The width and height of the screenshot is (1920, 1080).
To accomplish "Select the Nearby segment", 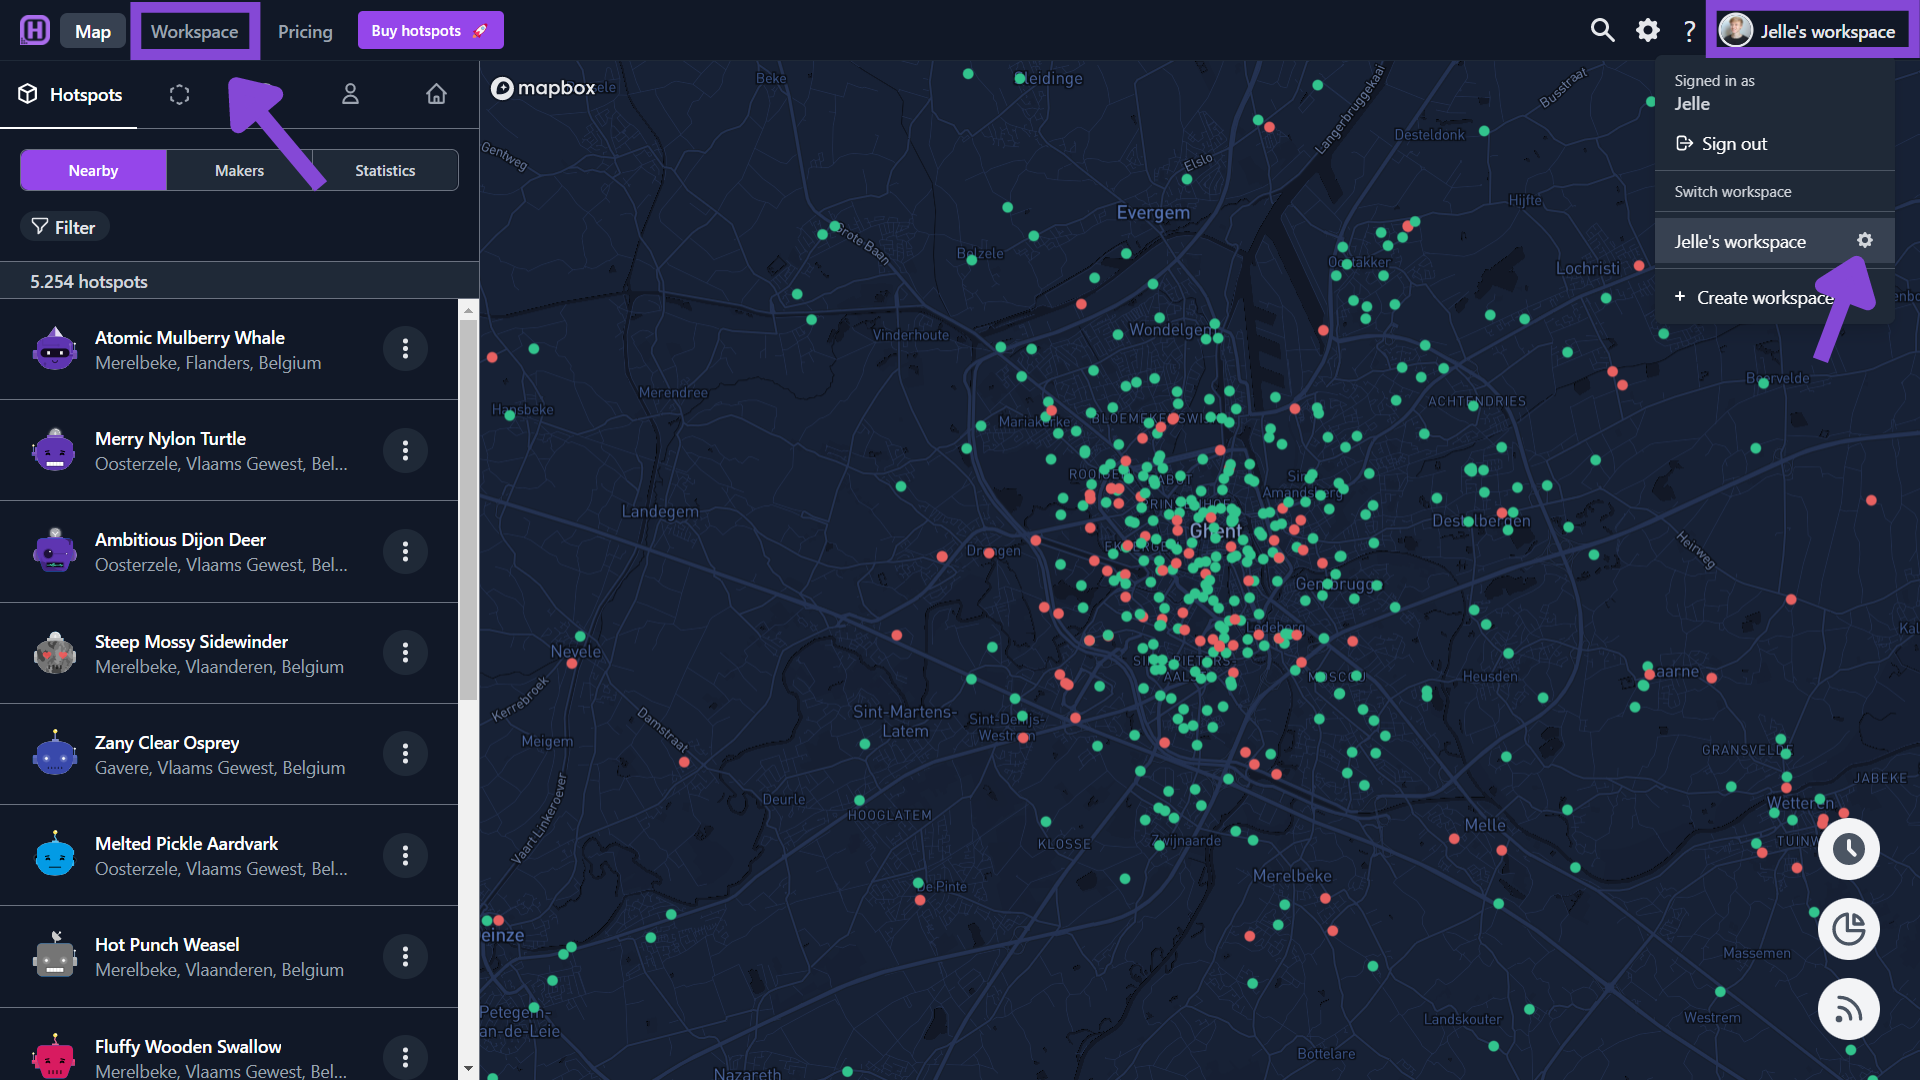I will 93,170.
